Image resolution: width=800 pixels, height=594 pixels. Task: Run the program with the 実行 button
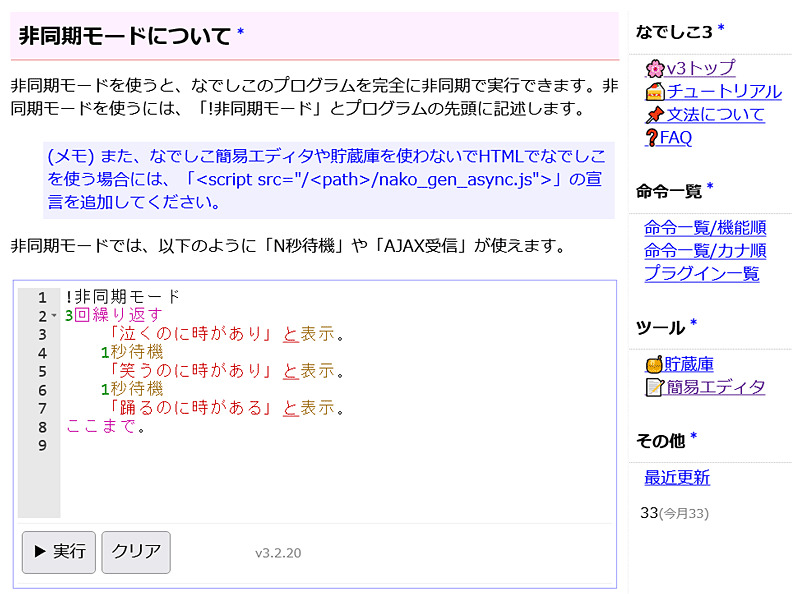(58, 551)
